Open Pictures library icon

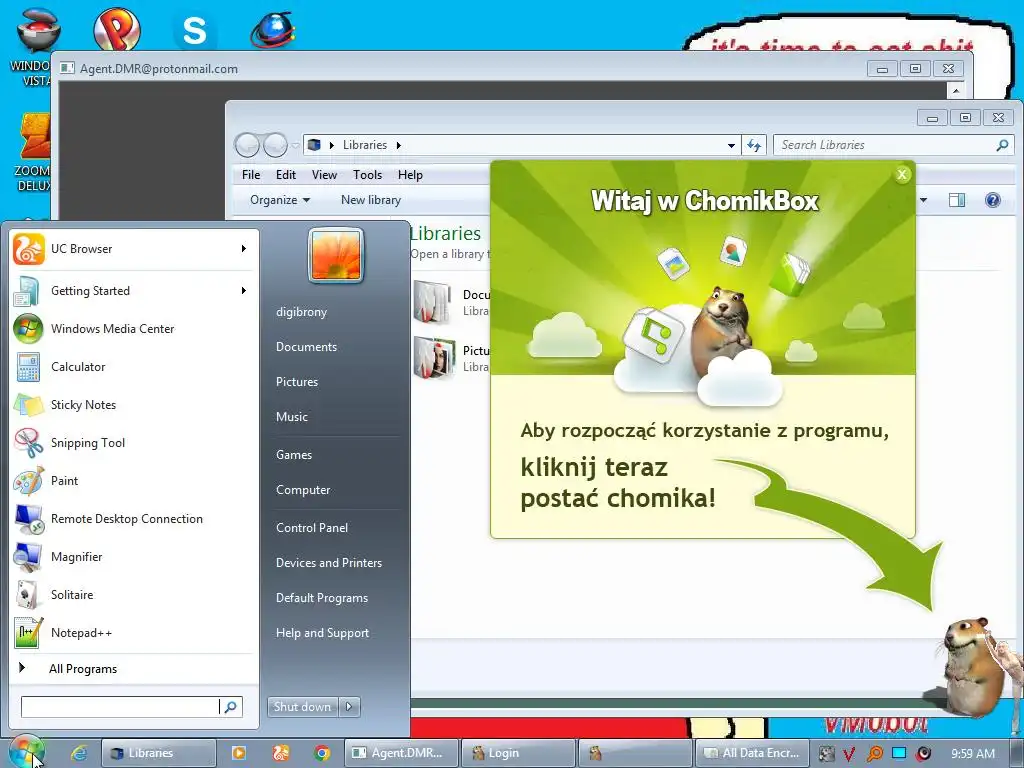pyautogui.click(x=433, y=357)
